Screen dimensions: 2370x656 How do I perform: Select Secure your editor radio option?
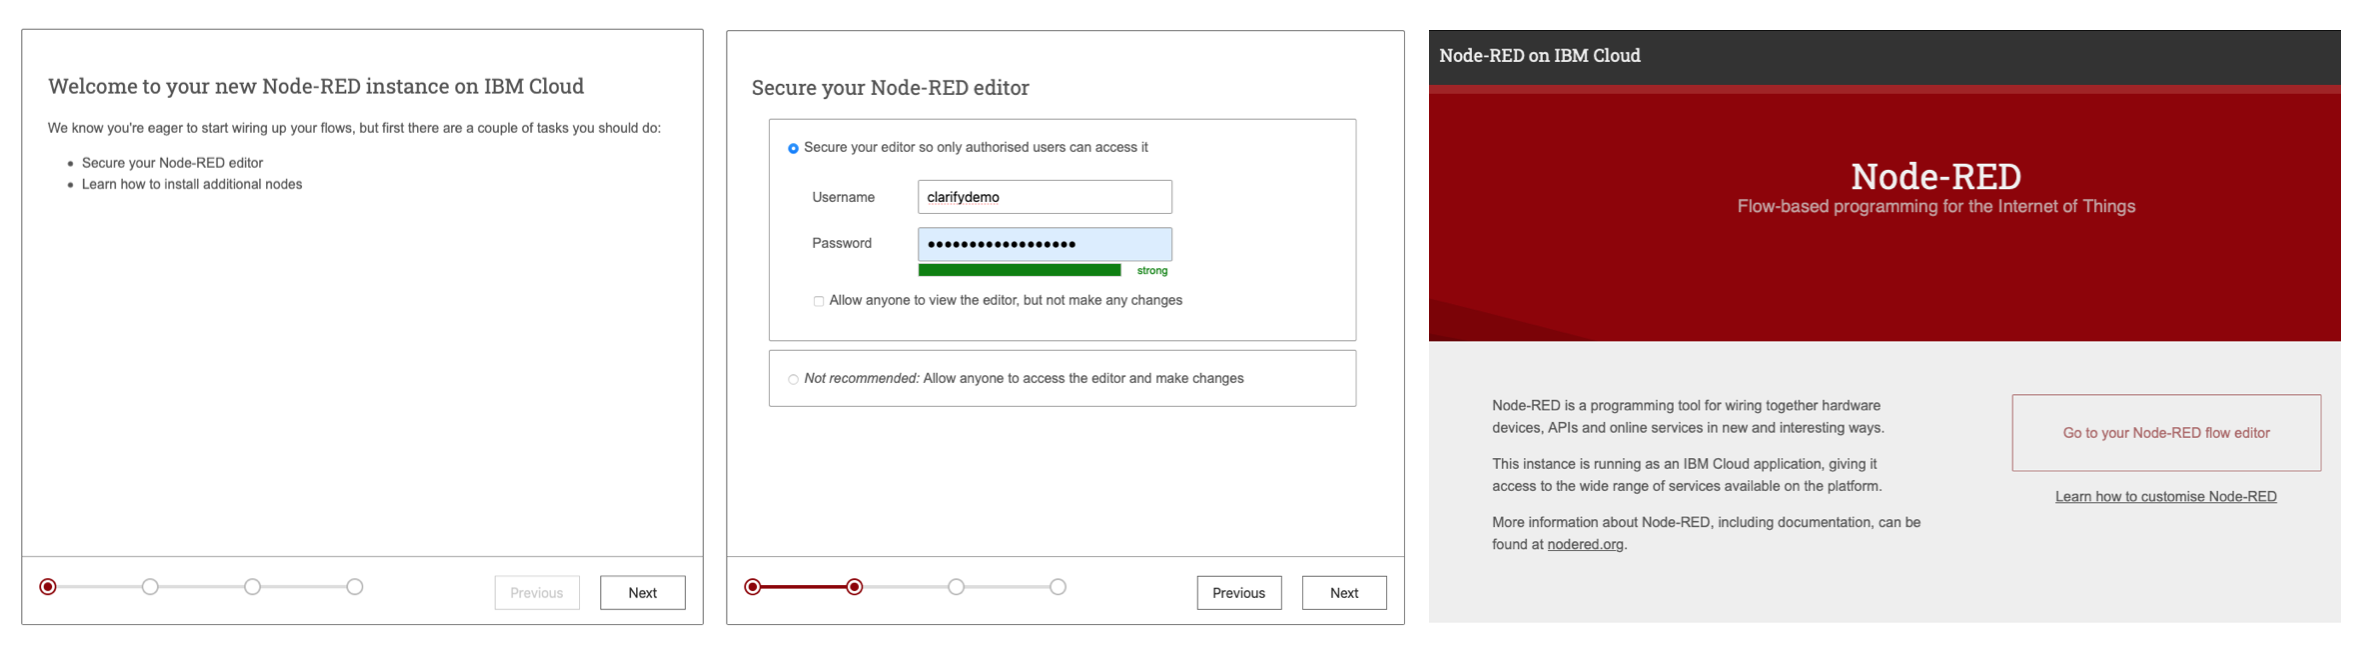[x=793, y=148]
